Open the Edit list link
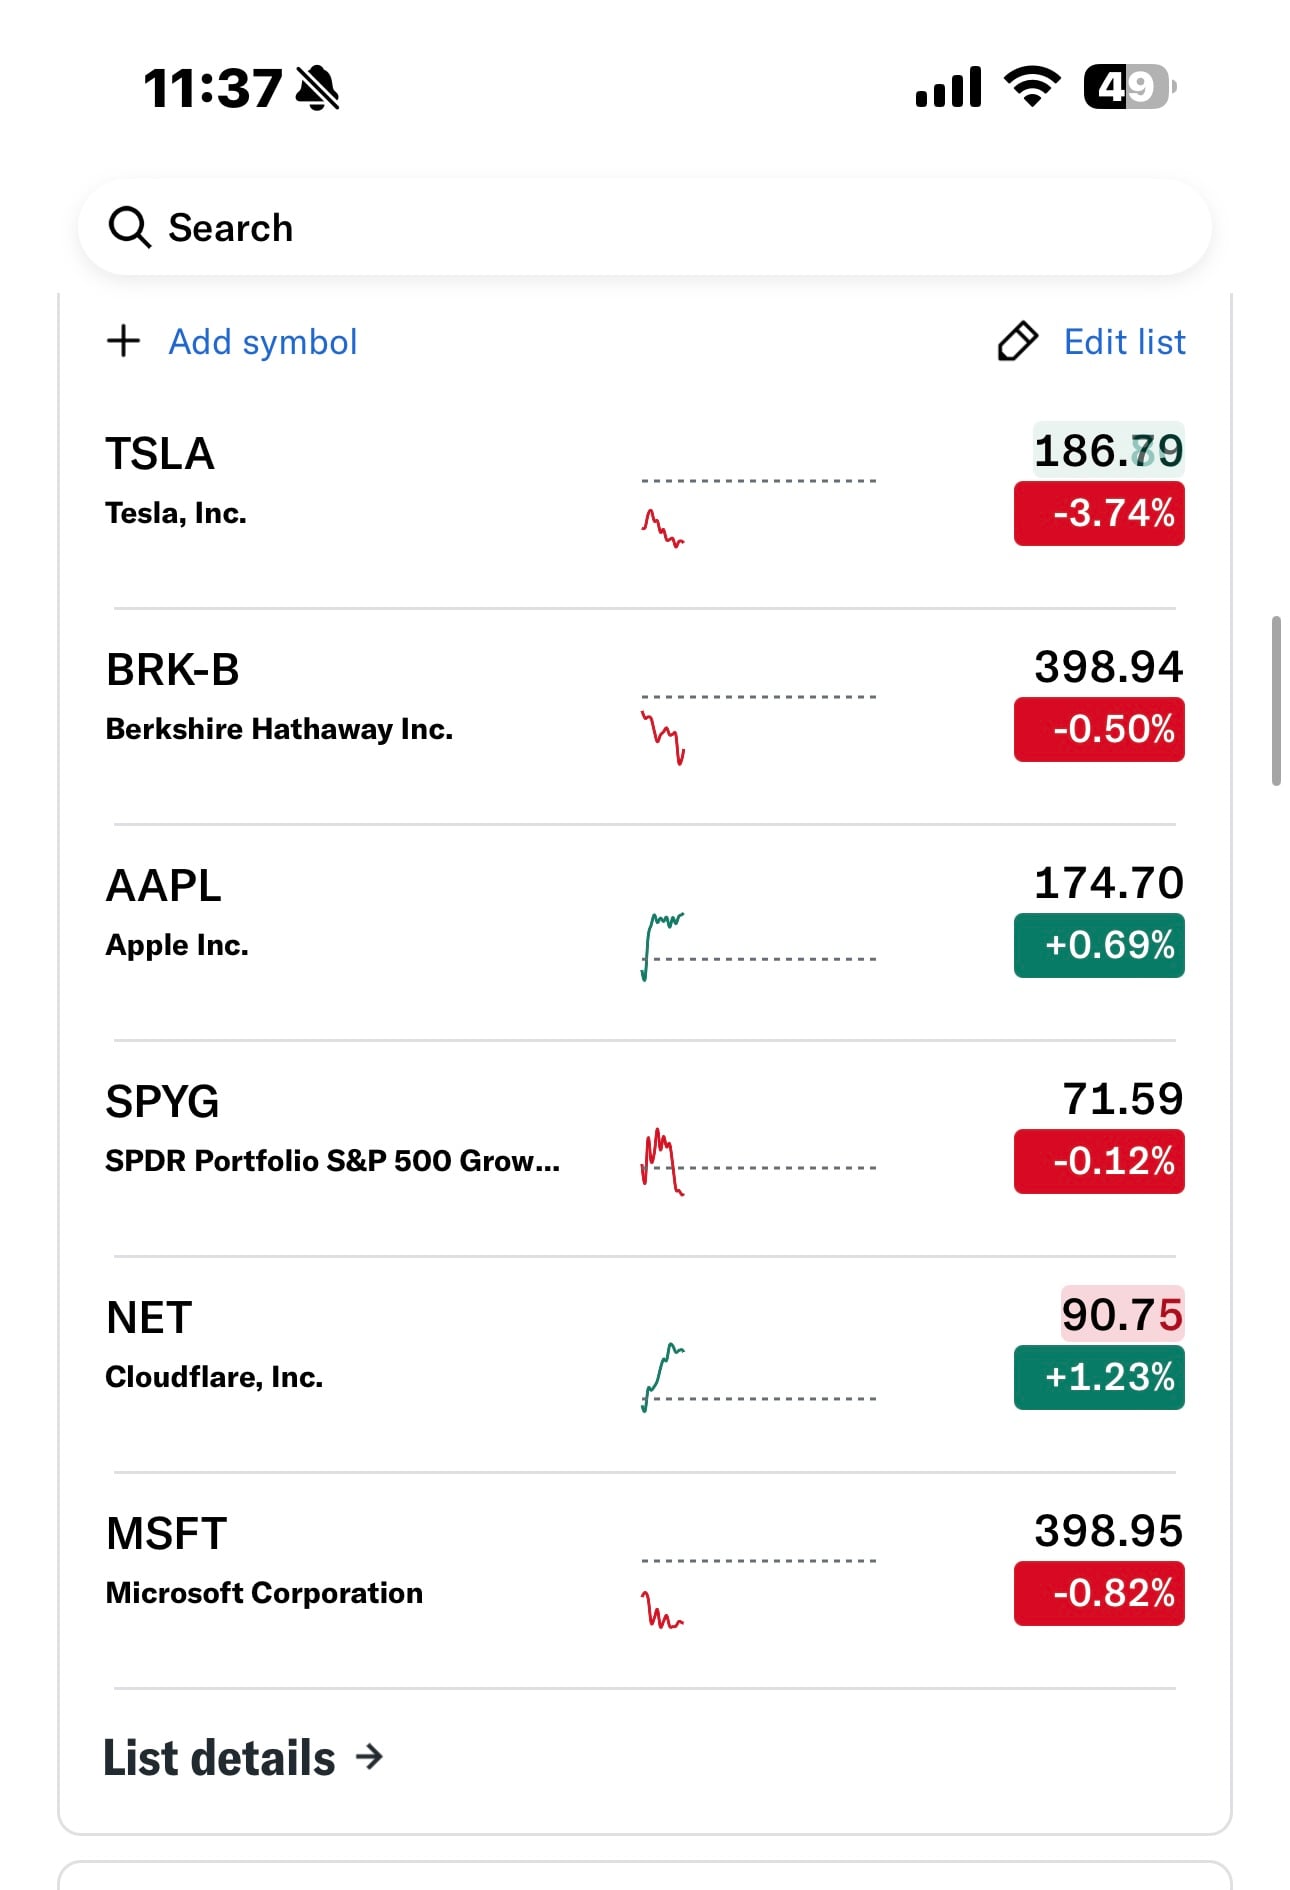The height and width of the screenshot is (1890, 1290). click(1124, 342)
